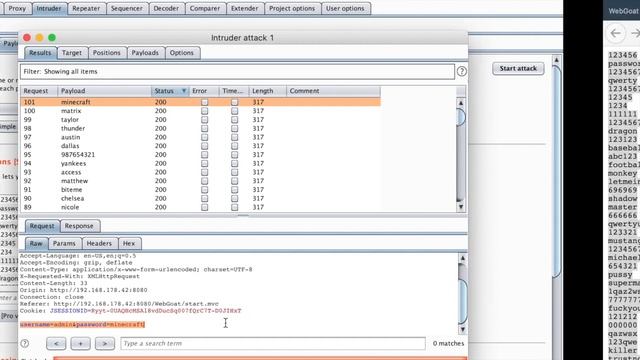640x360 pixels.
Task: Click 'monkey' in the password list window
Action: tap(622, 173)
